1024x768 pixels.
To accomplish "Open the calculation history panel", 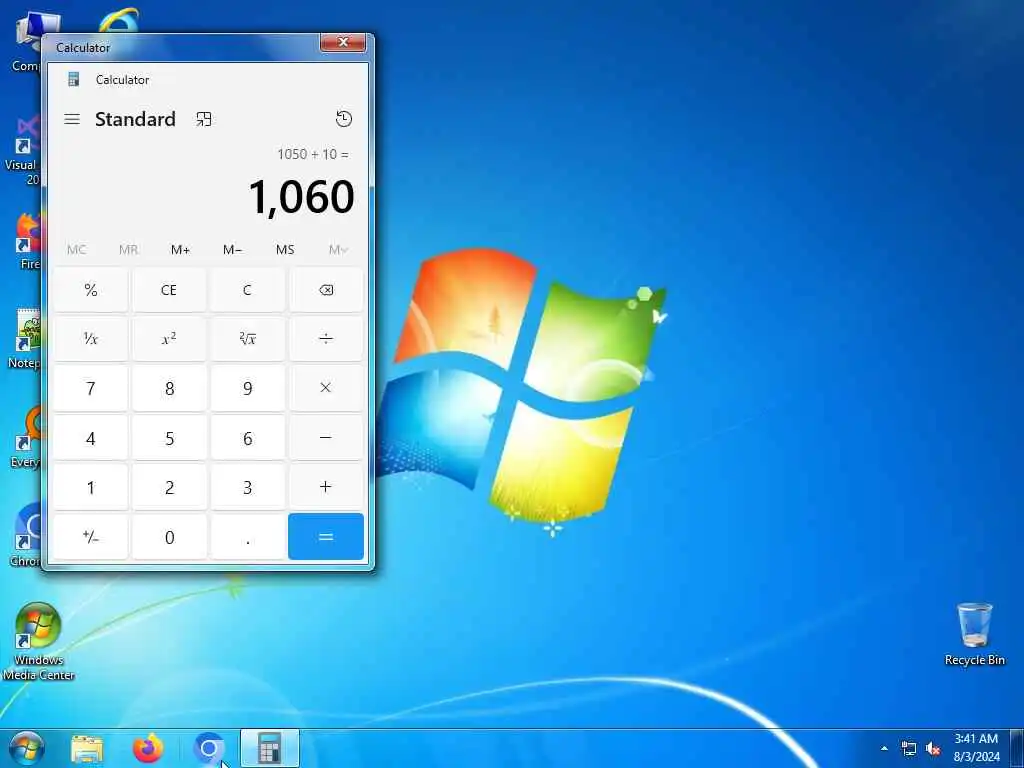I will point(344,119).
